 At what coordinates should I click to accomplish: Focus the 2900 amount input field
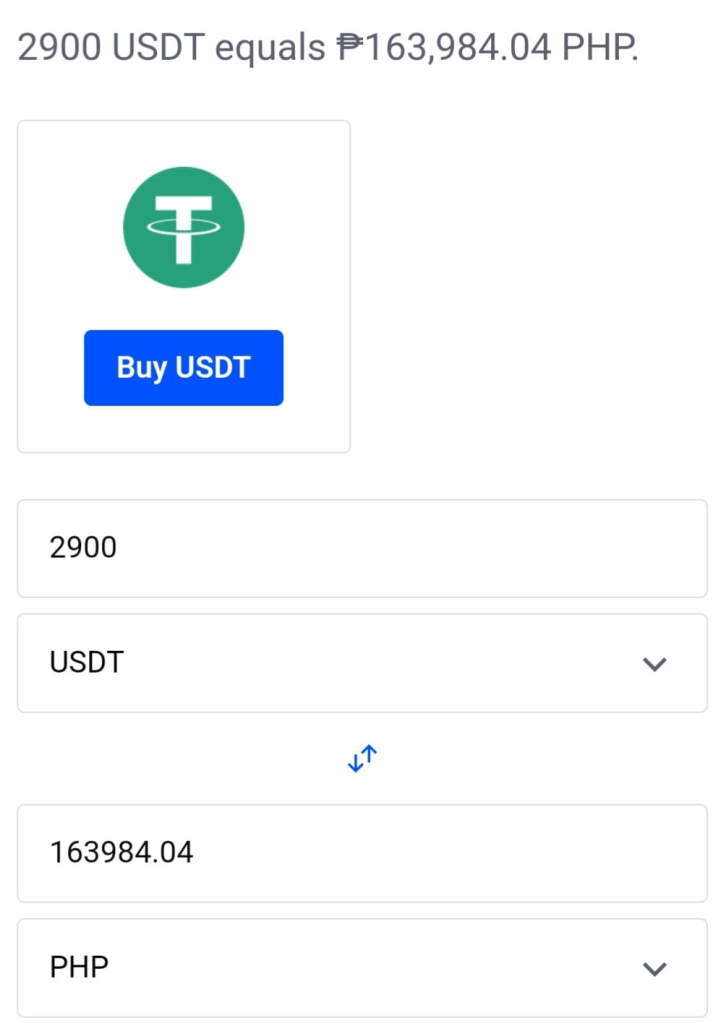click(x=362, y=549)
